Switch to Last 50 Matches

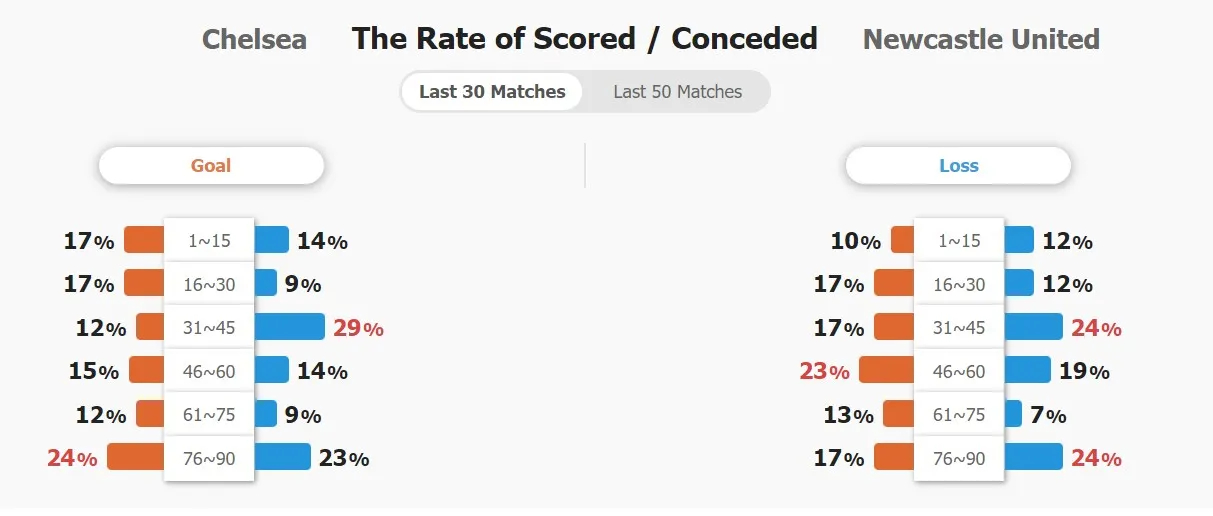click(677, 92)
